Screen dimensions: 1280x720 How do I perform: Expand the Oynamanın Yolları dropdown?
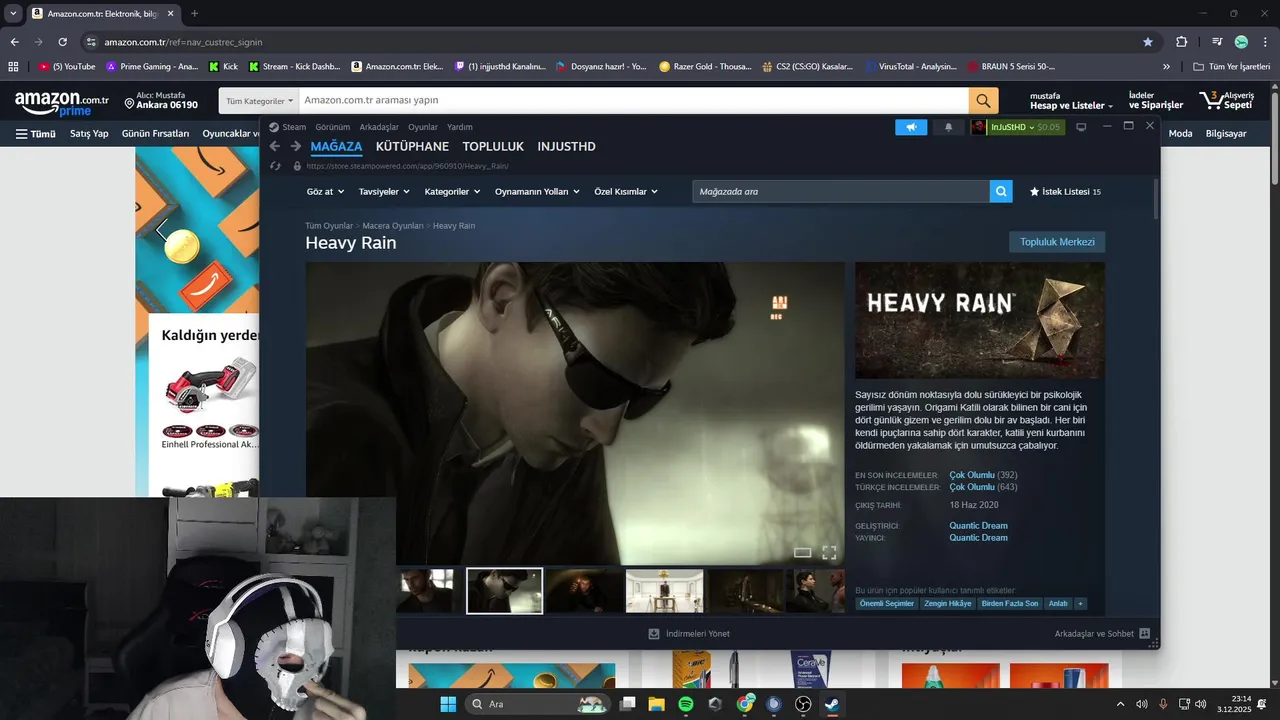[x=537, y=191]
